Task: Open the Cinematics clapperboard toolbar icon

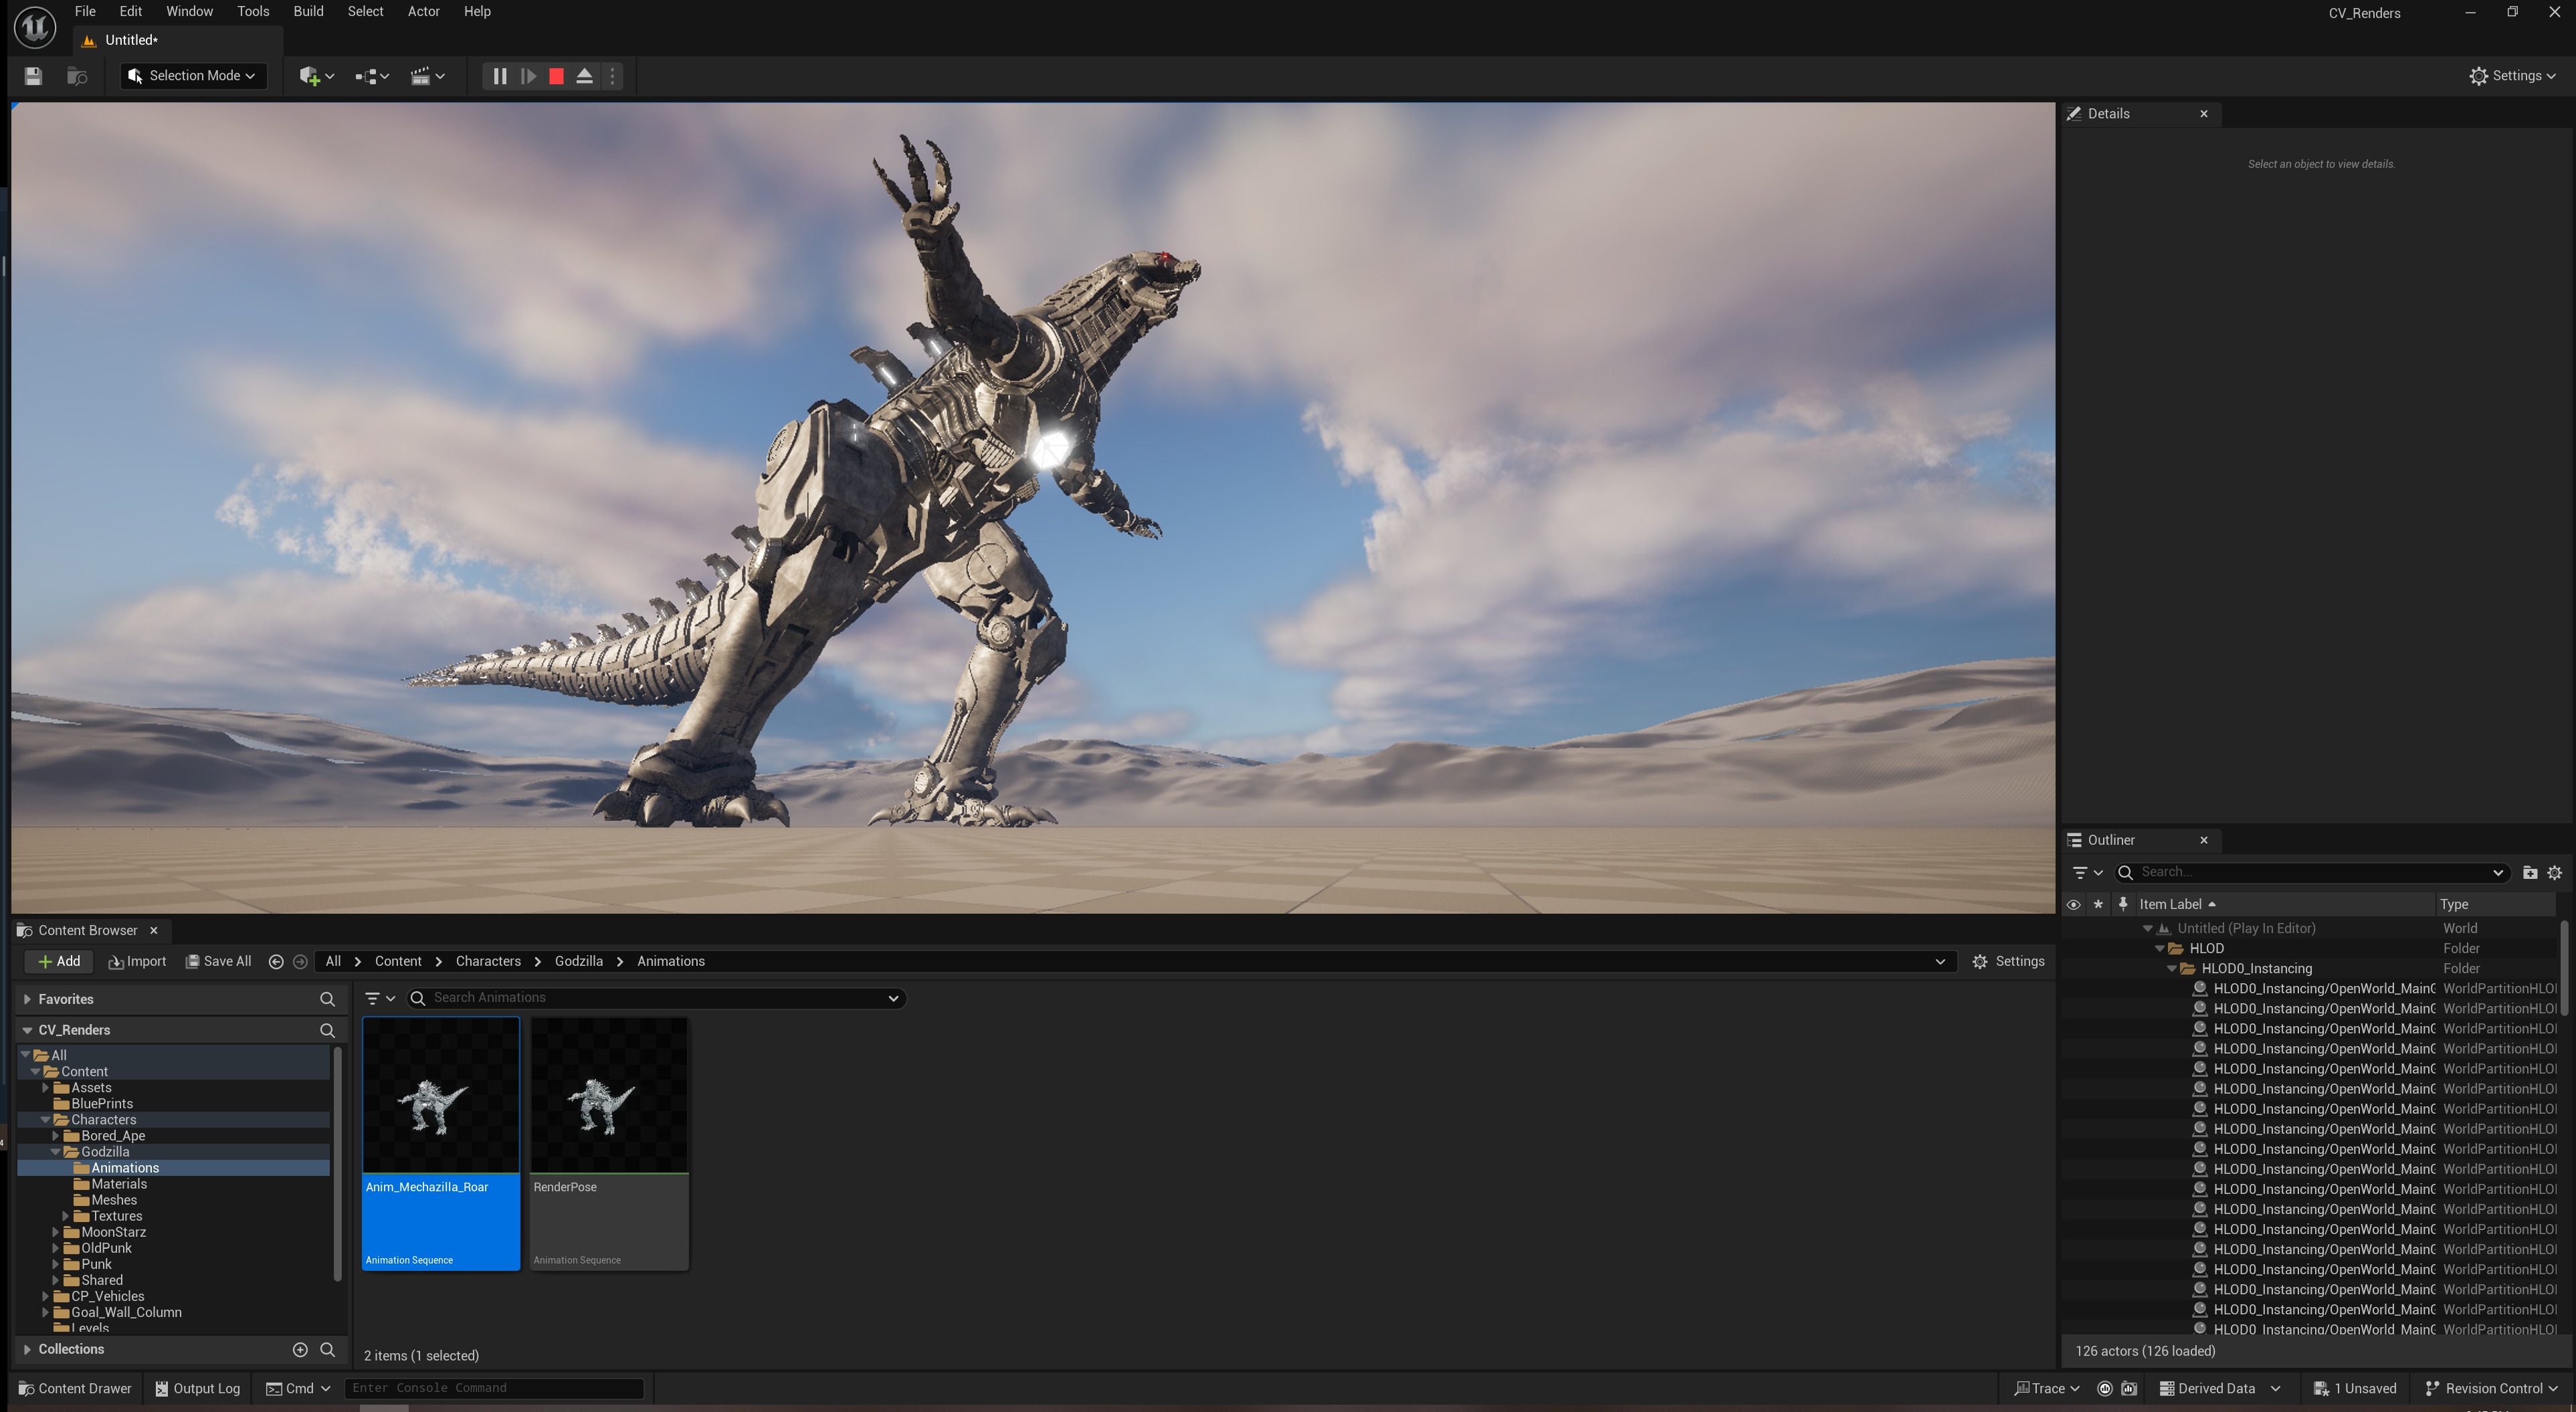Action: (x=427, y=76)
